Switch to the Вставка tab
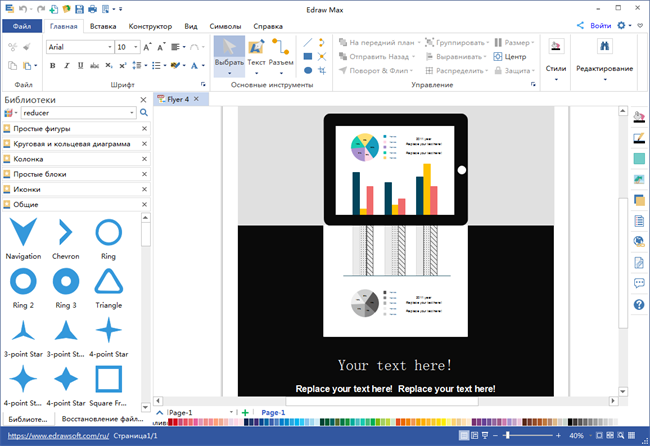Screen dimensions: 650x446 point(103,26)
